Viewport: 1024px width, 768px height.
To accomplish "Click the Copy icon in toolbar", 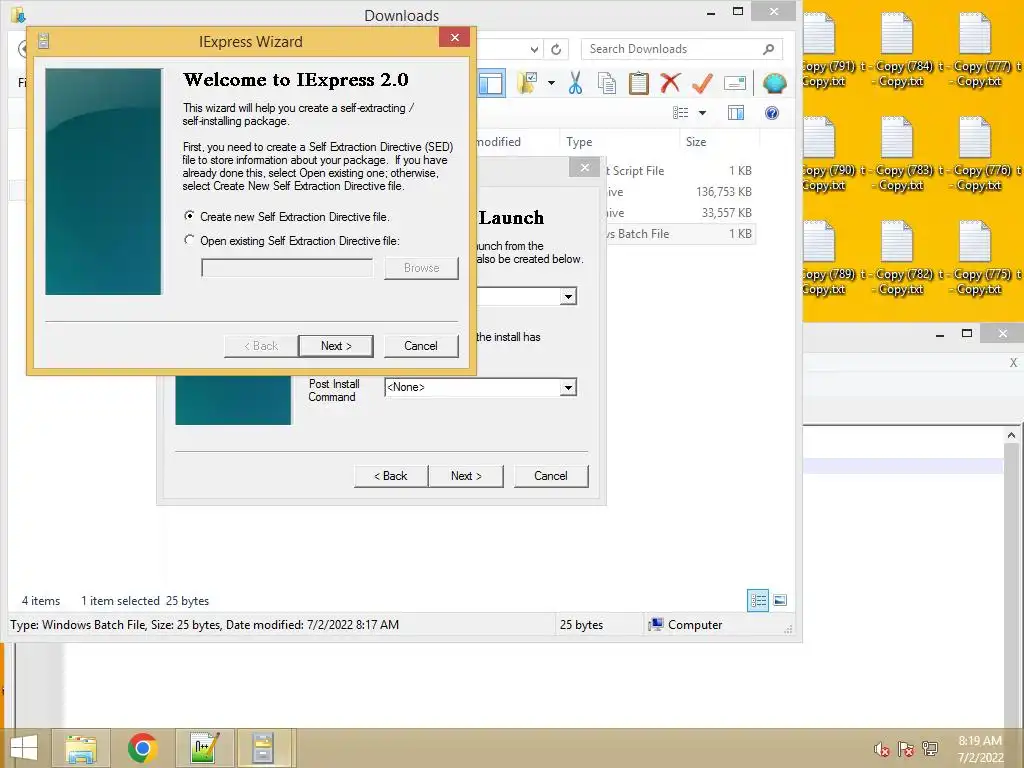I will tap(607, 83).
